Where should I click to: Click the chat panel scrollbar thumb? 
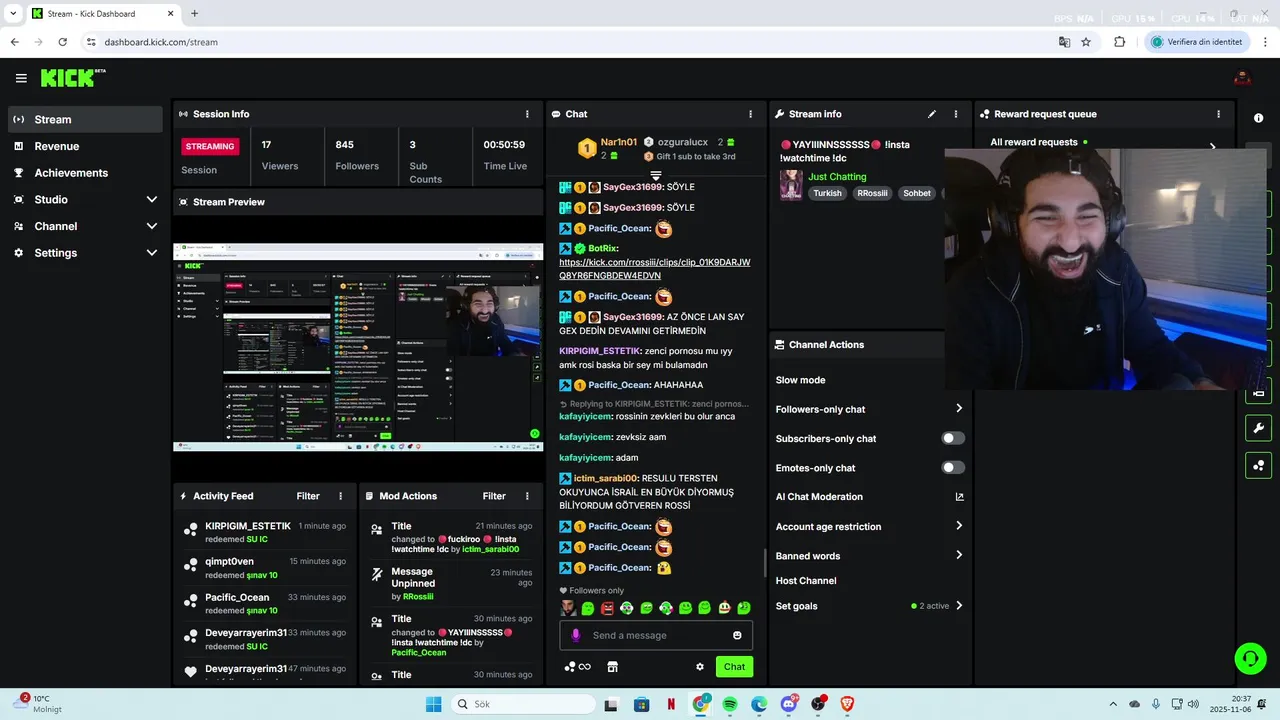(x=765, y=562)
